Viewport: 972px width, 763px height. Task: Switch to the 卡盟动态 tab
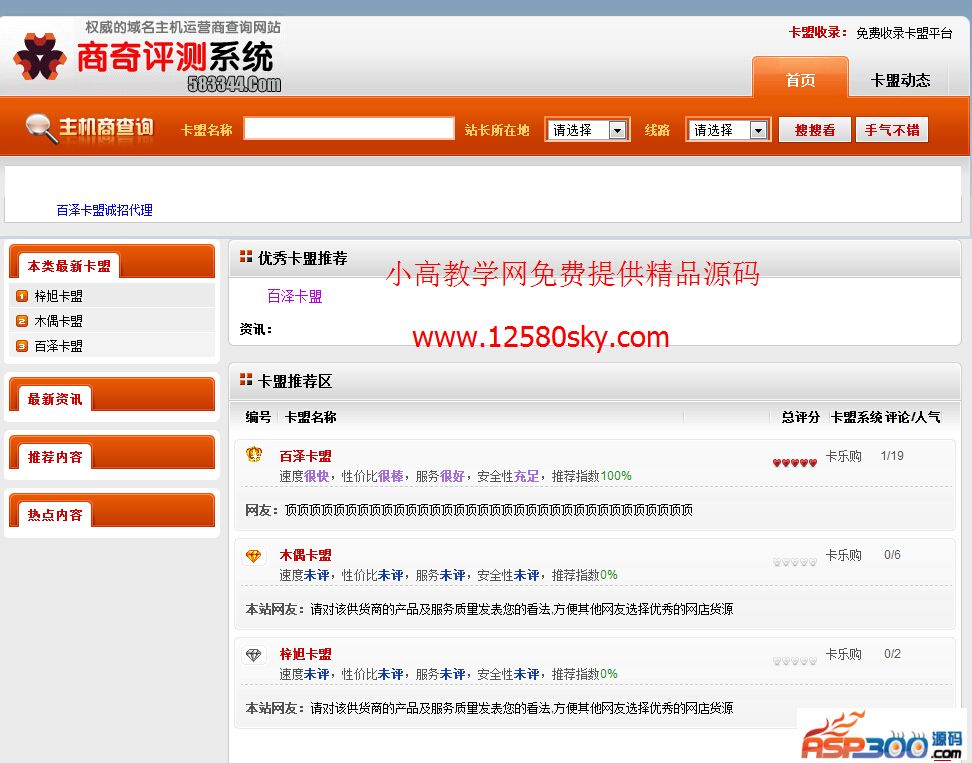pos(900,80)
